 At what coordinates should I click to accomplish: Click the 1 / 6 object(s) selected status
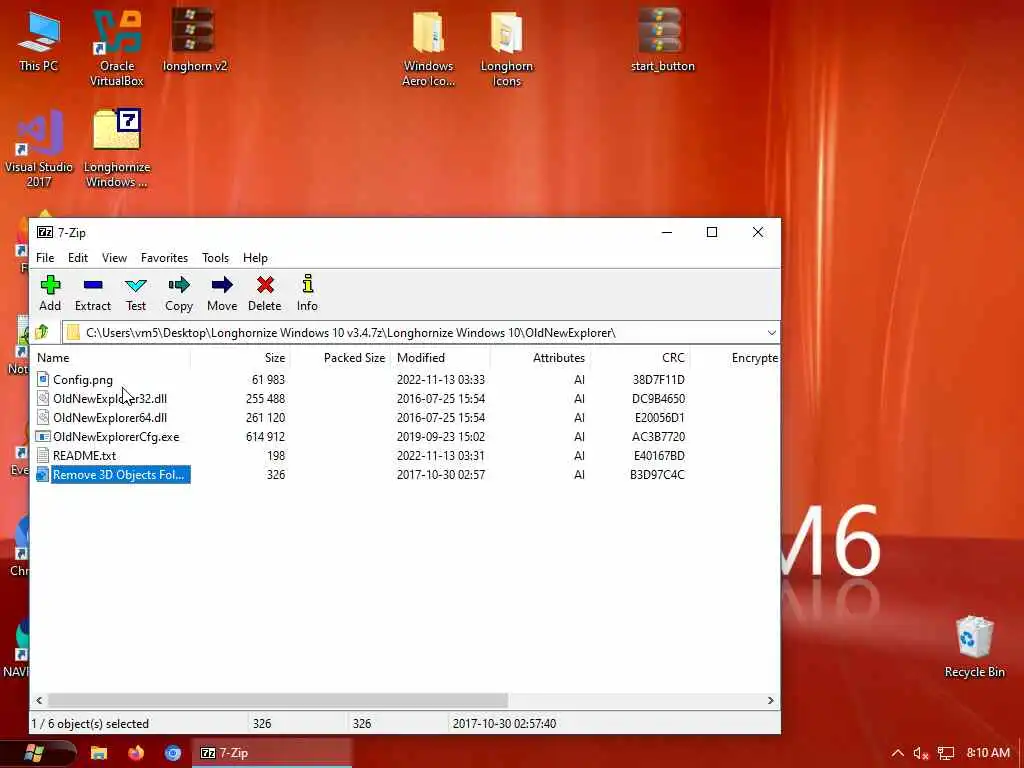click(90, 724)
